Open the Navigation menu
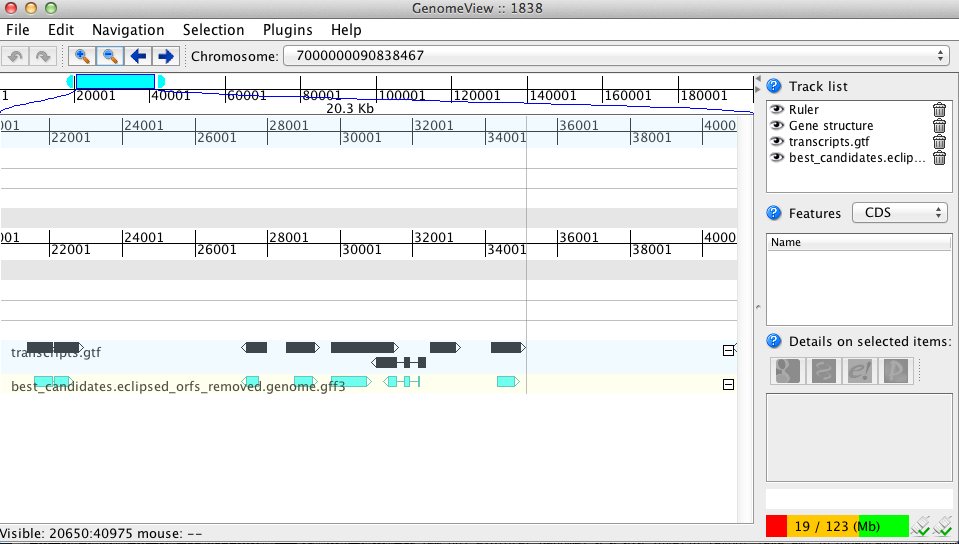The height and width of the screenshot is (544, 959). coord(128,30)
